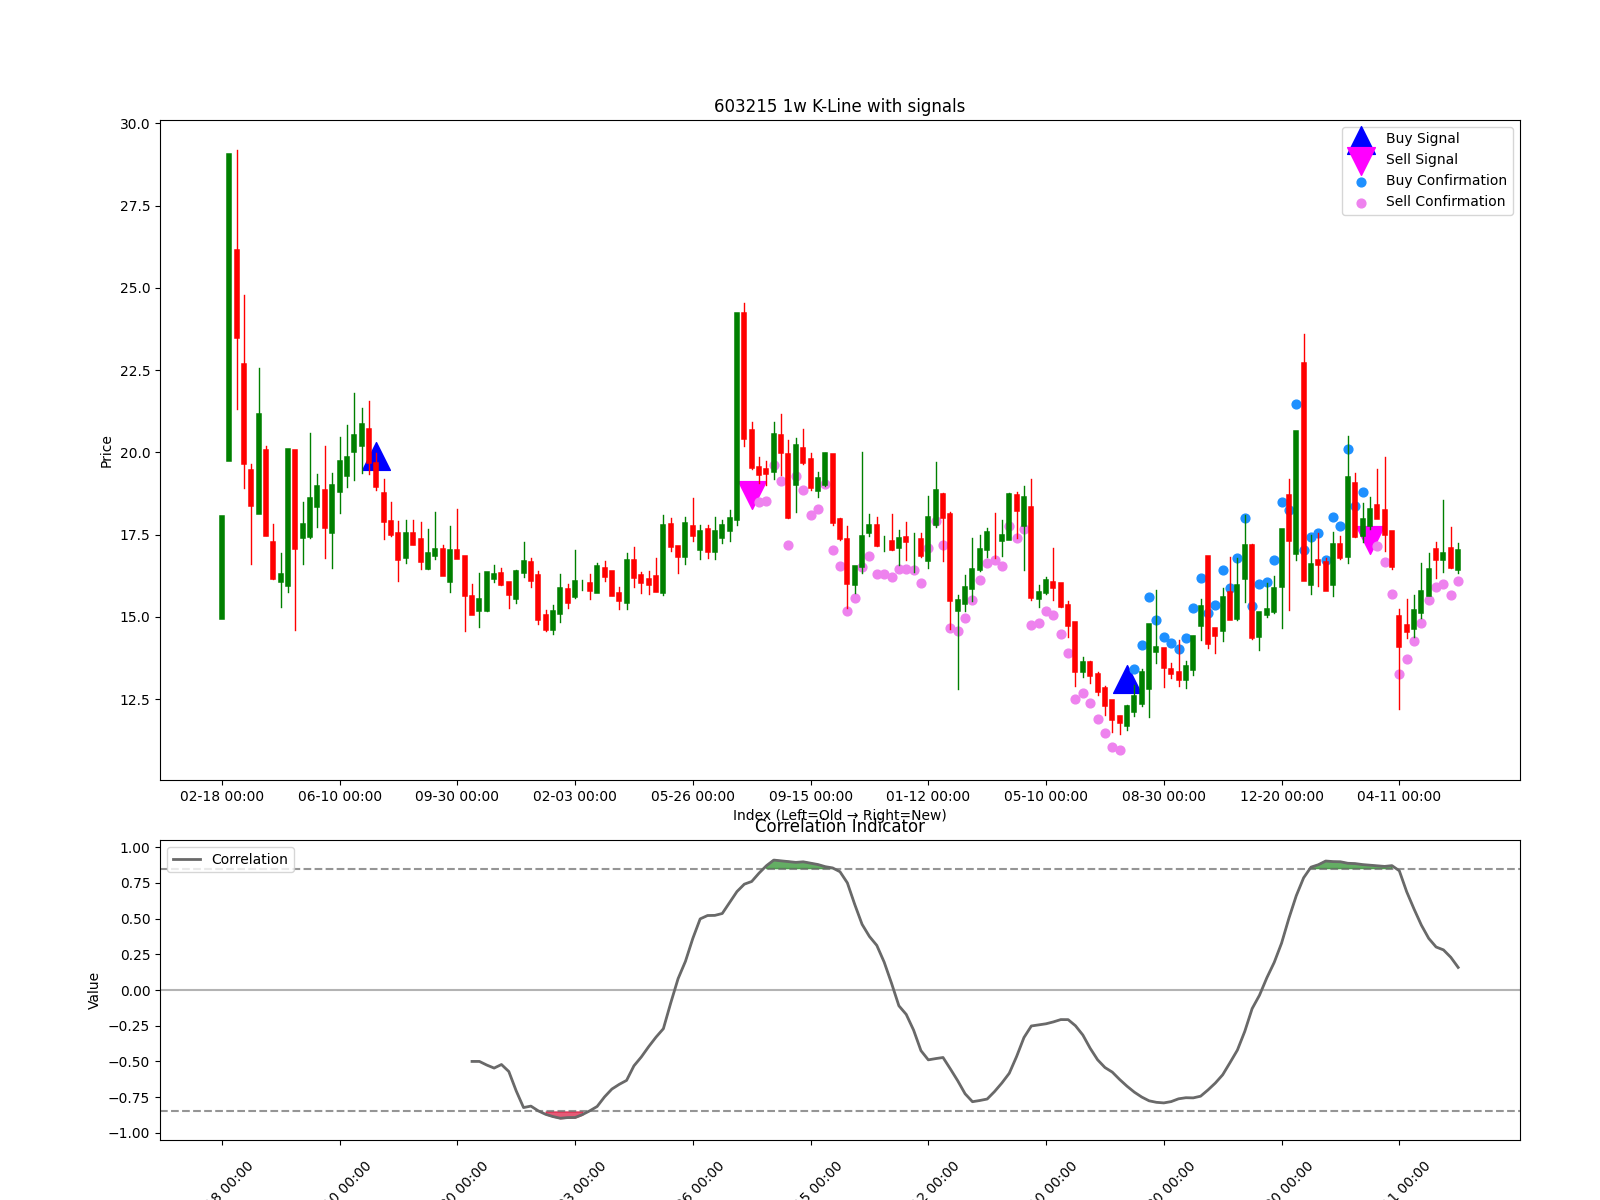Click the 'Index (Left=Old → Right=New)' axis label
Screen dimensions: 1600x1200
click(x=840, y=815)
